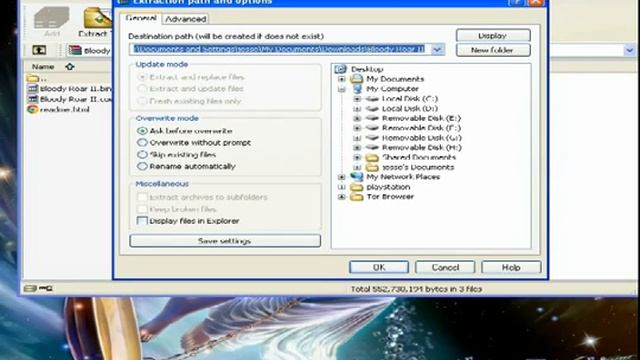Select Removable Disk (G:) drive icon
Image resolution: width=640 pixels, height=360 pixels.
pos(372,138)
